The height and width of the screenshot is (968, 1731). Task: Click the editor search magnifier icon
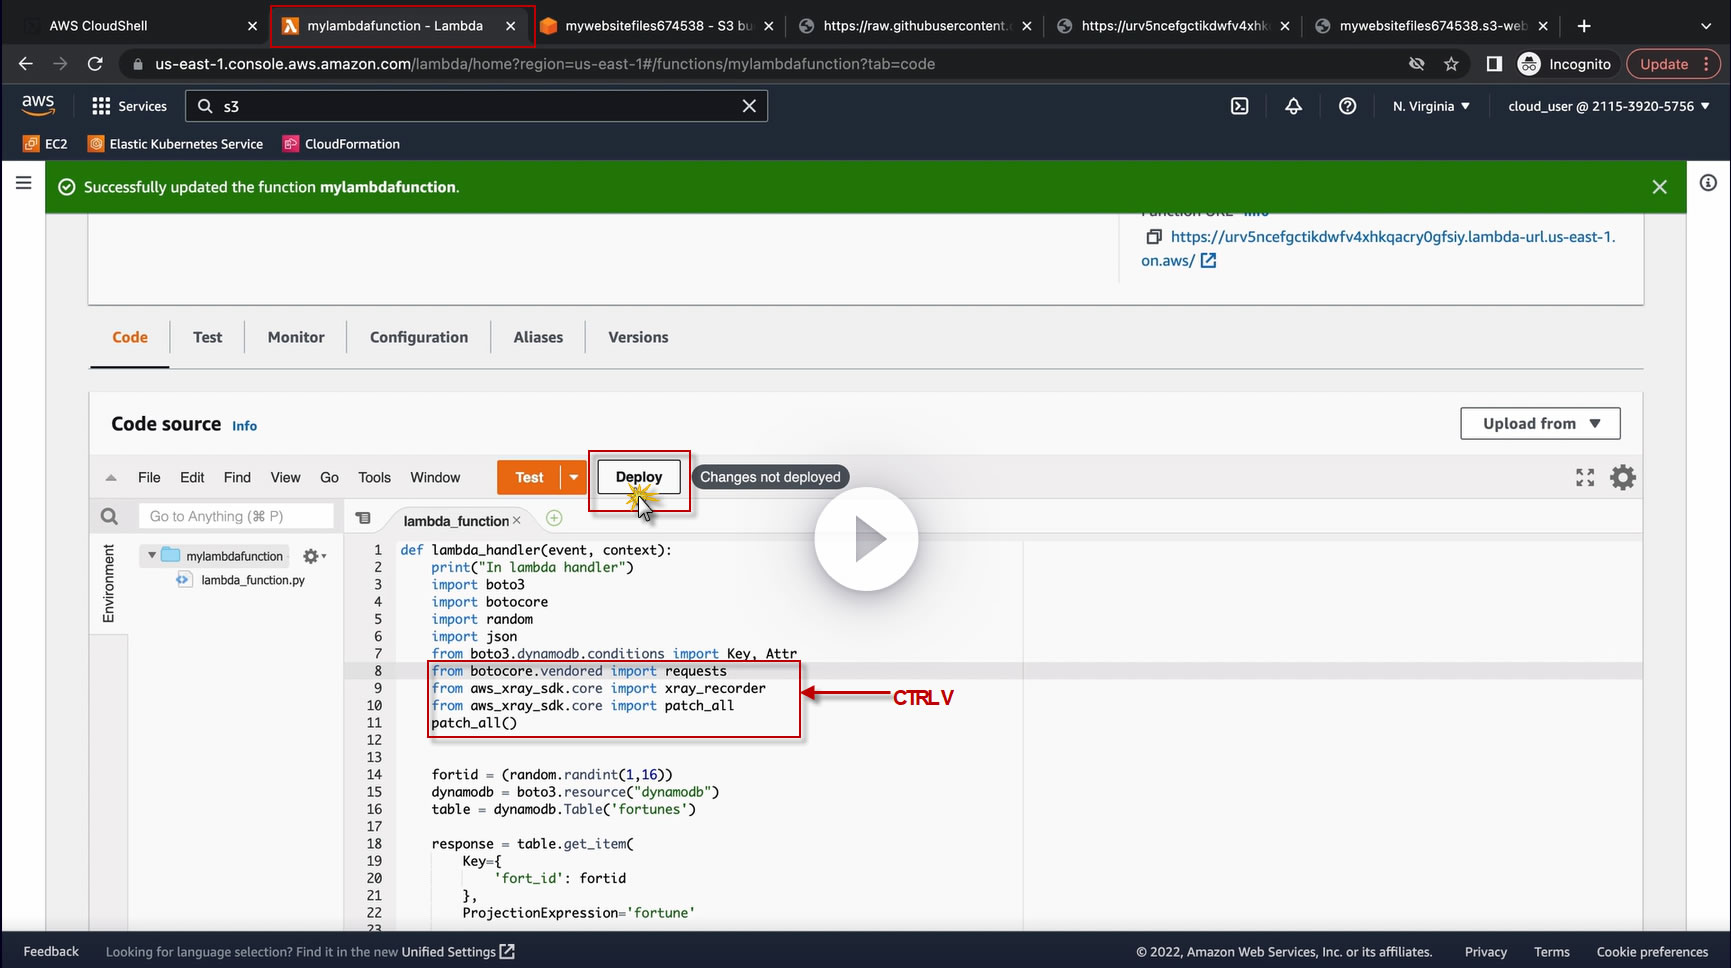click(109, 516)
